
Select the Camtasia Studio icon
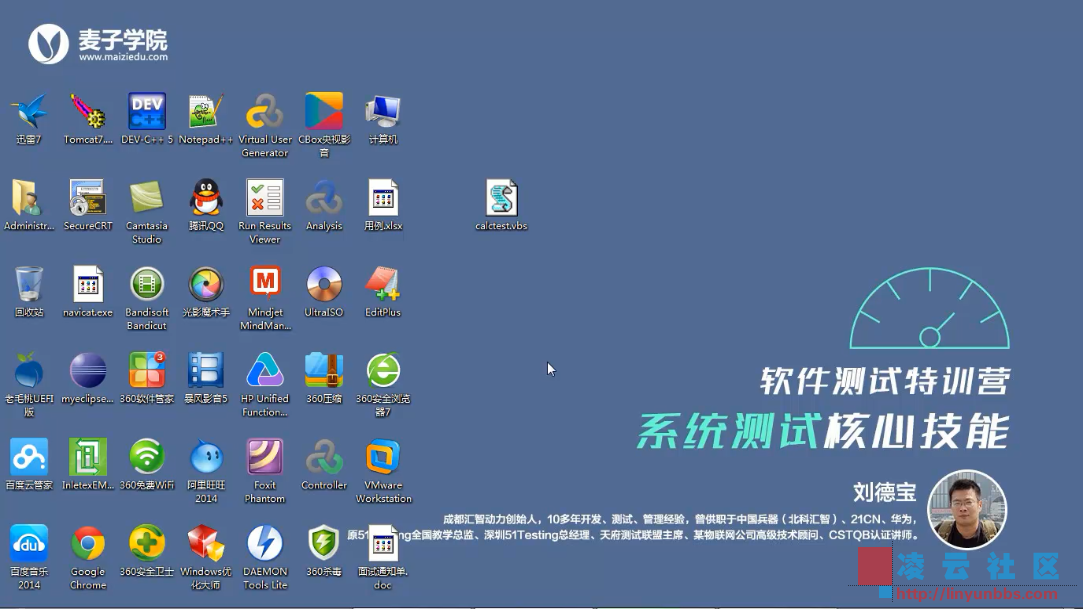(147, 197)
